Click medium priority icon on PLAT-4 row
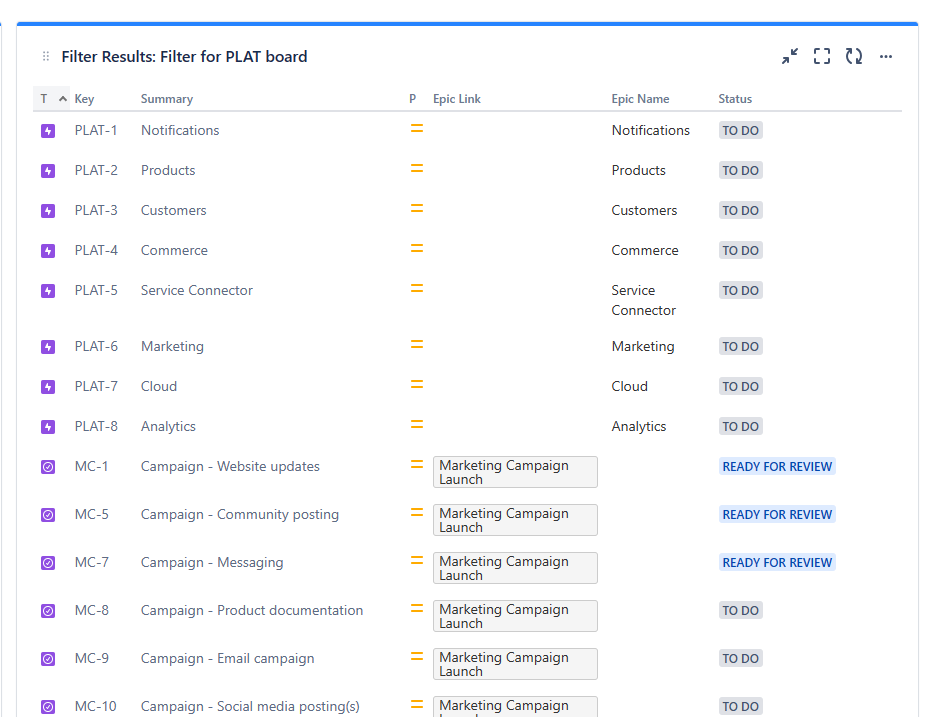 [417, 248]
